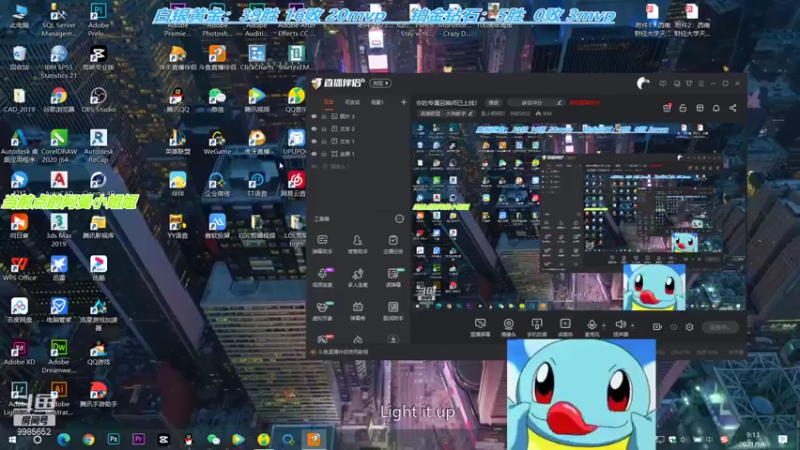Open the 房管助手 tool
Image resolution: width=800 pixels, height=450 pixels.
(x=358, y=244)
